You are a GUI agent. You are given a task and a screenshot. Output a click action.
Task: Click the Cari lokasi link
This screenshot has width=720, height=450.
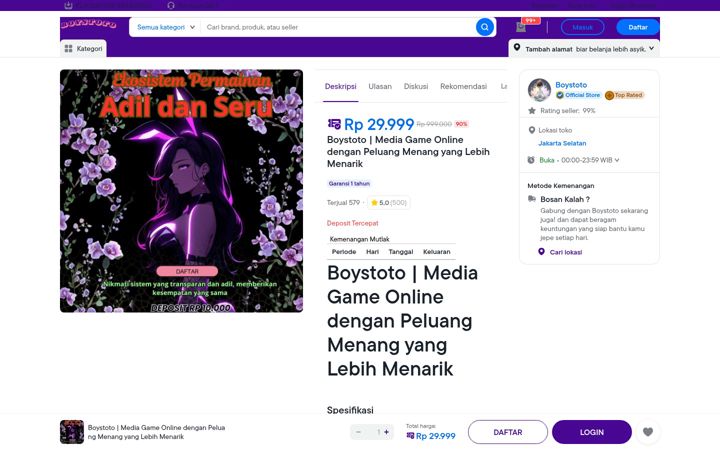(x=566, y=252)
